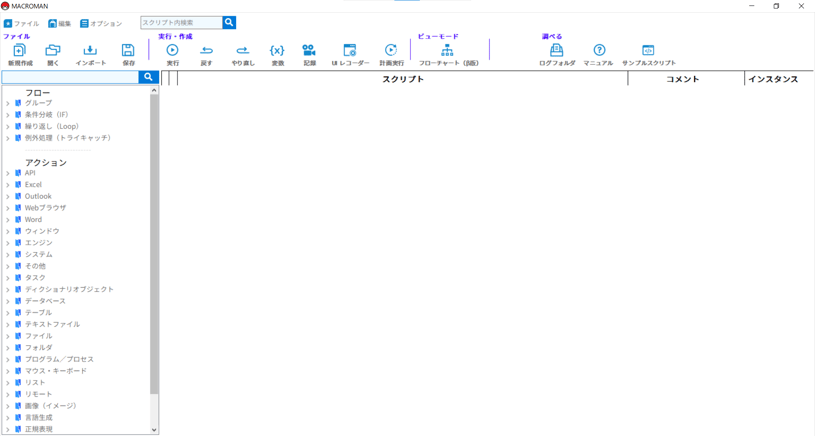
Task: Click the book icon beside リモート
Action: 18,394
